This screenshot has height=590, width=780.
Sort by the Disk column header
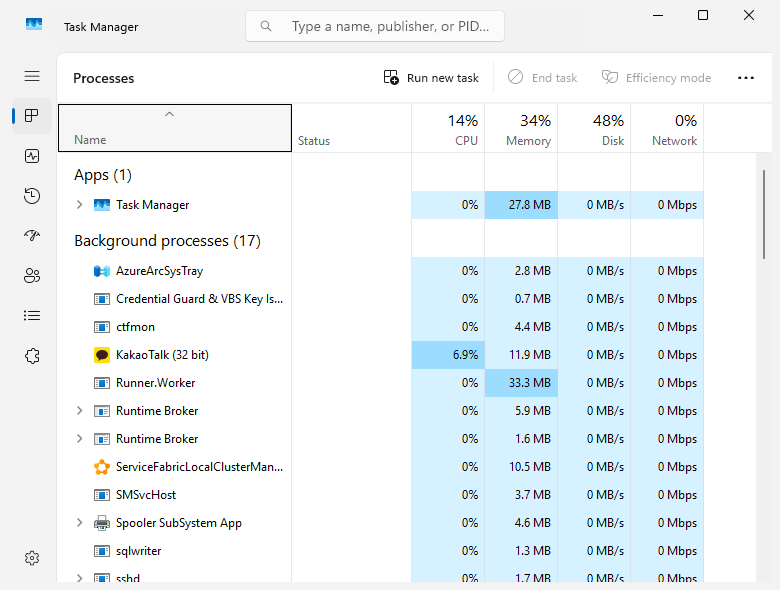[x=594, y=128]
